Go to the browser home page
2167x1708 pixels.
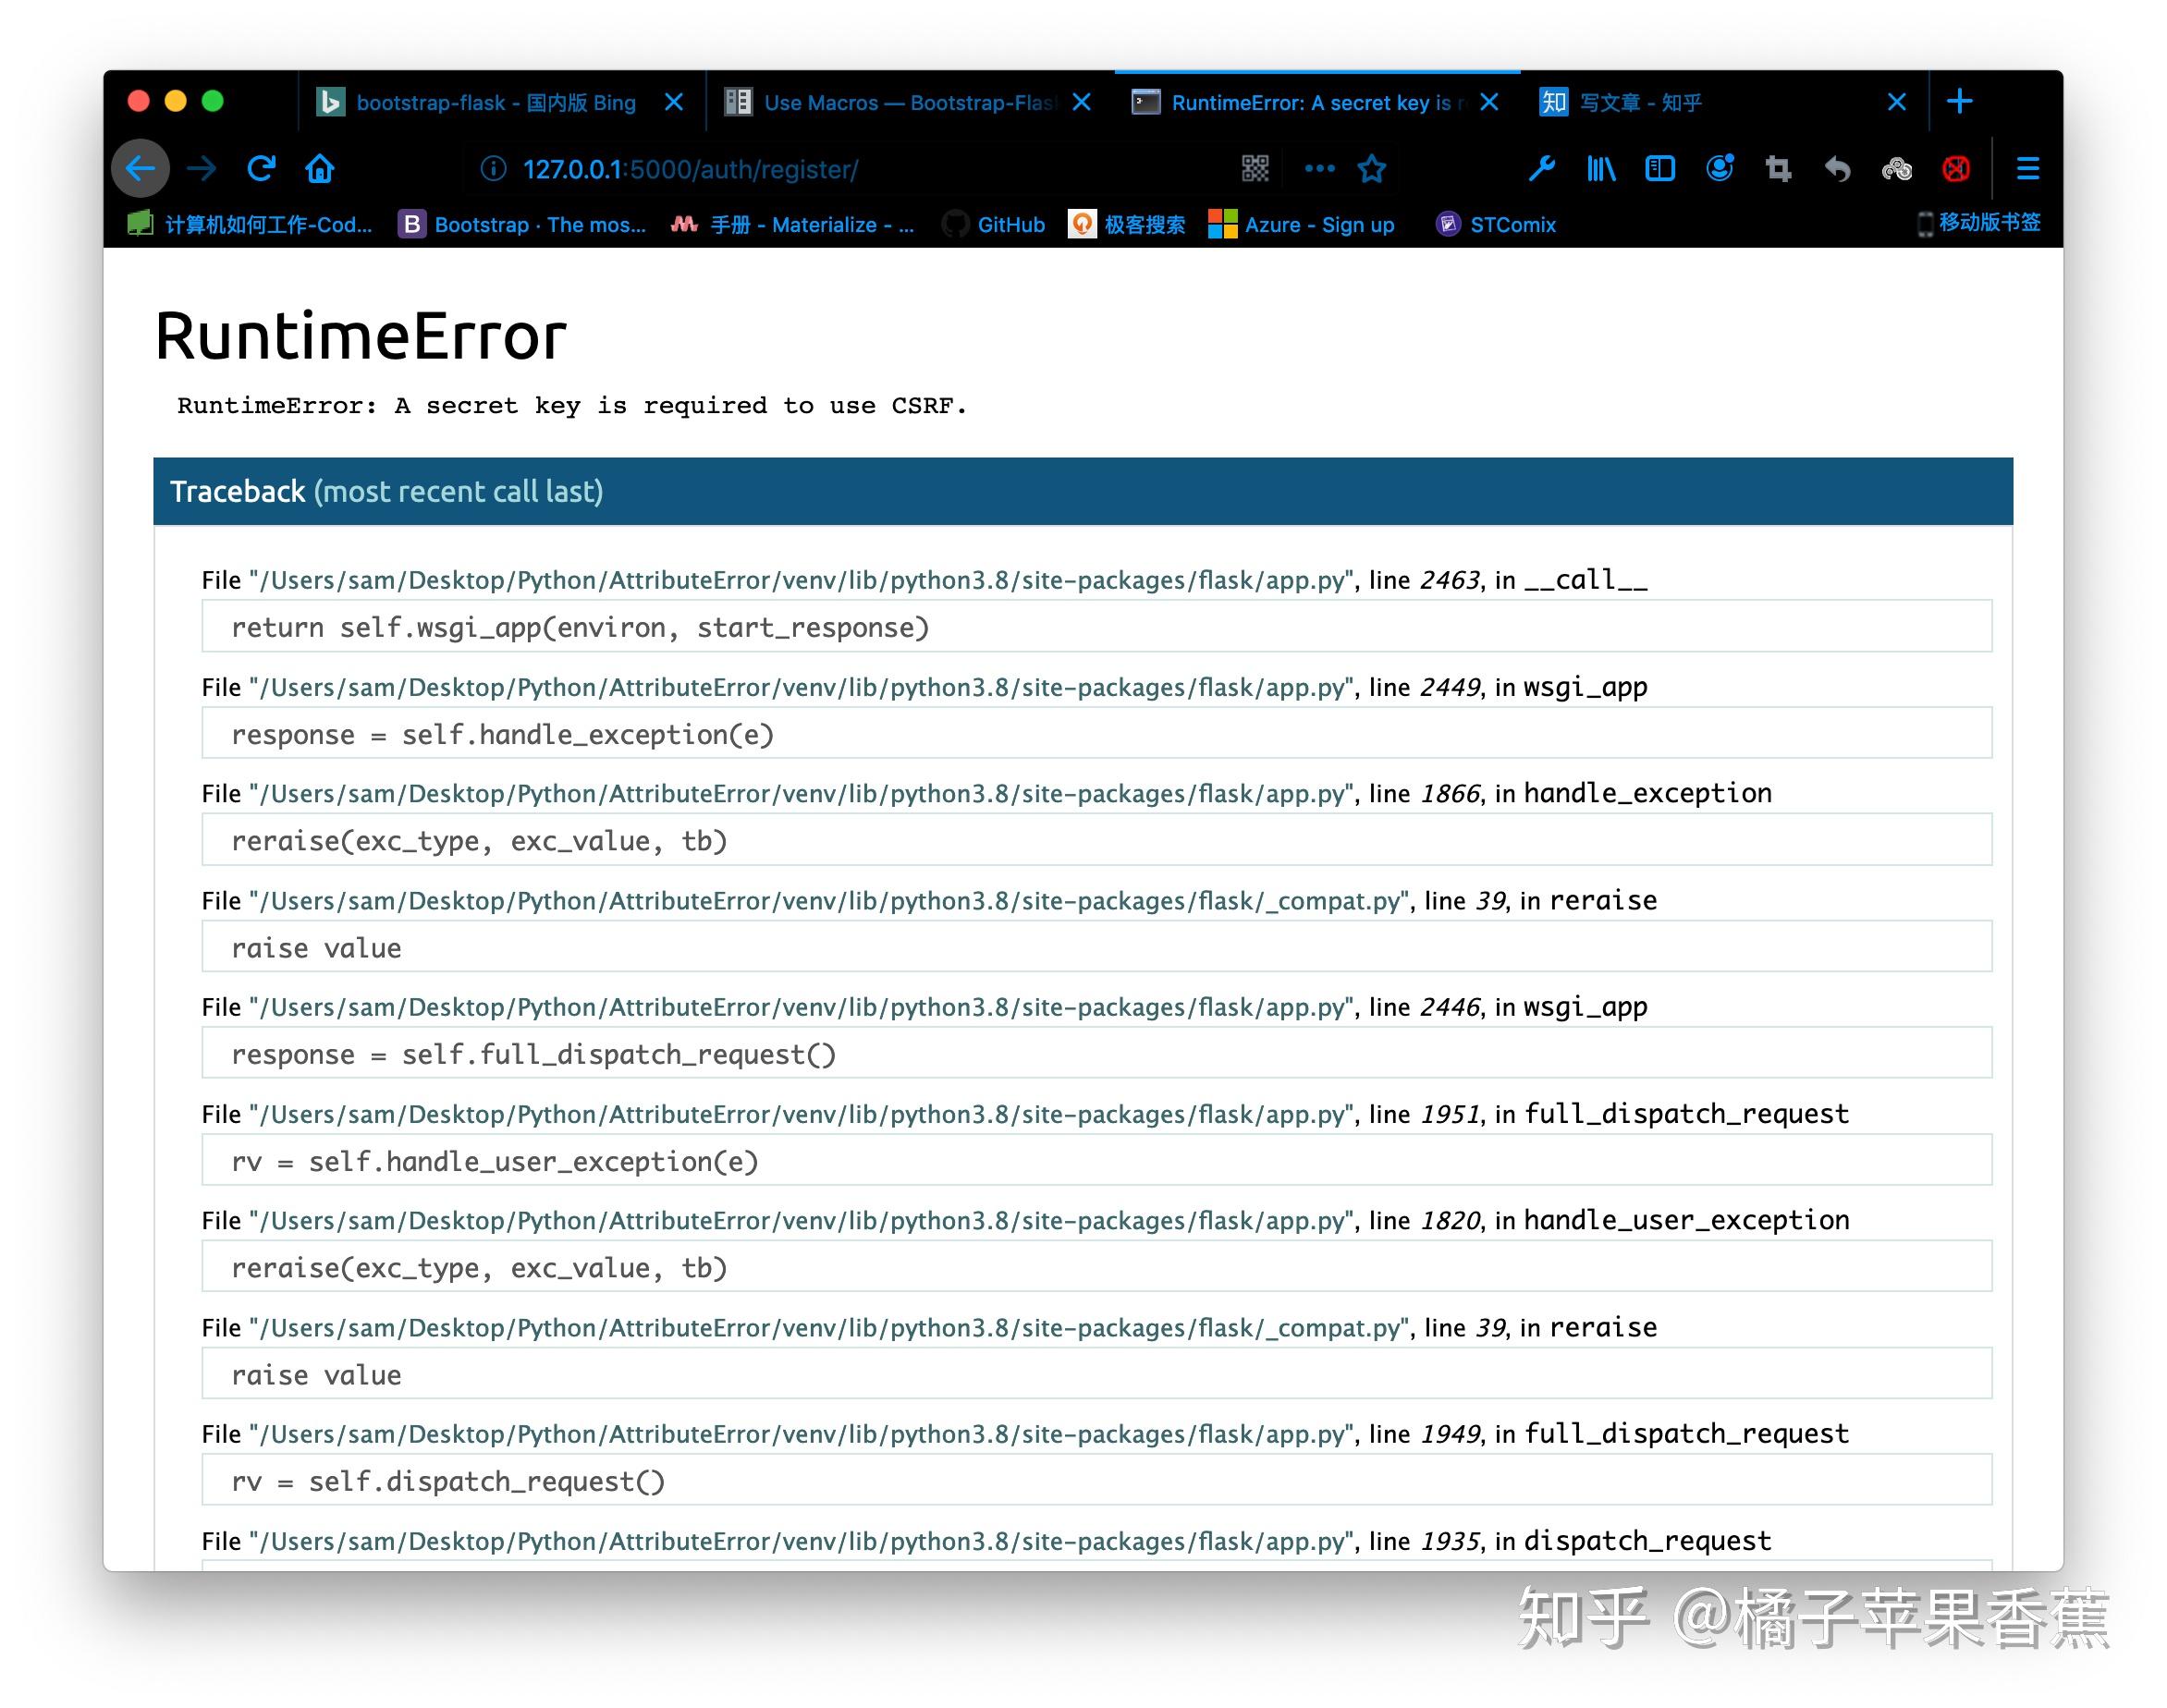[x=320, y=168]
